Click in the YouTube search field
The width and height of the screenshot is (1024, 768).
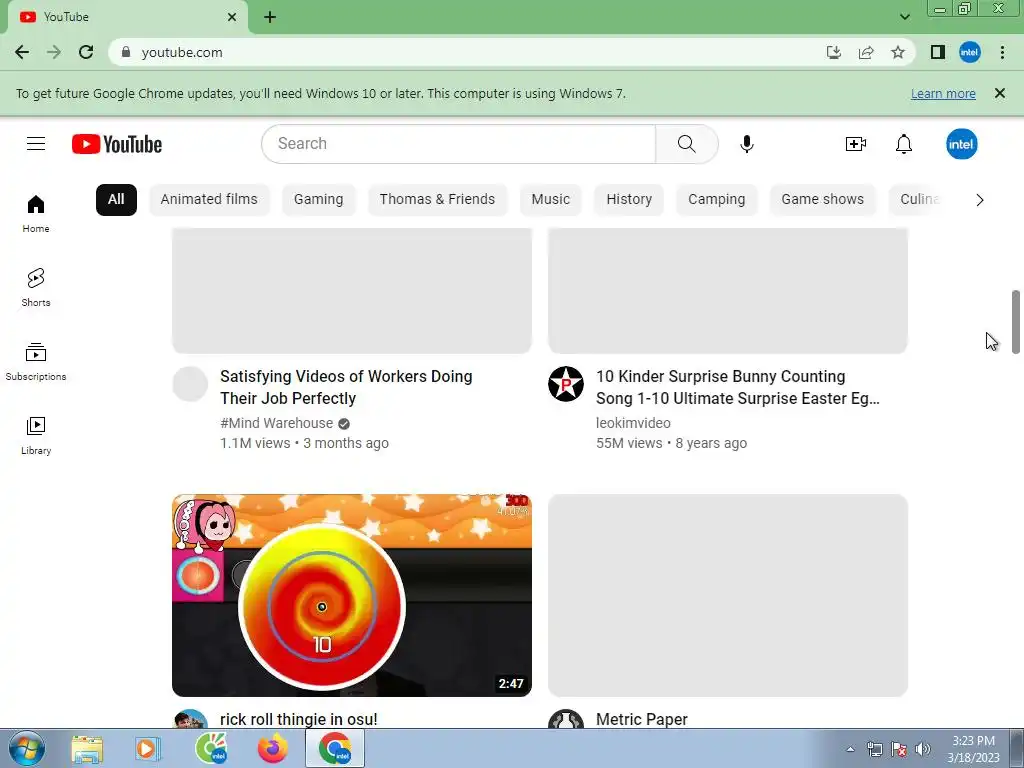click(458, 144)
